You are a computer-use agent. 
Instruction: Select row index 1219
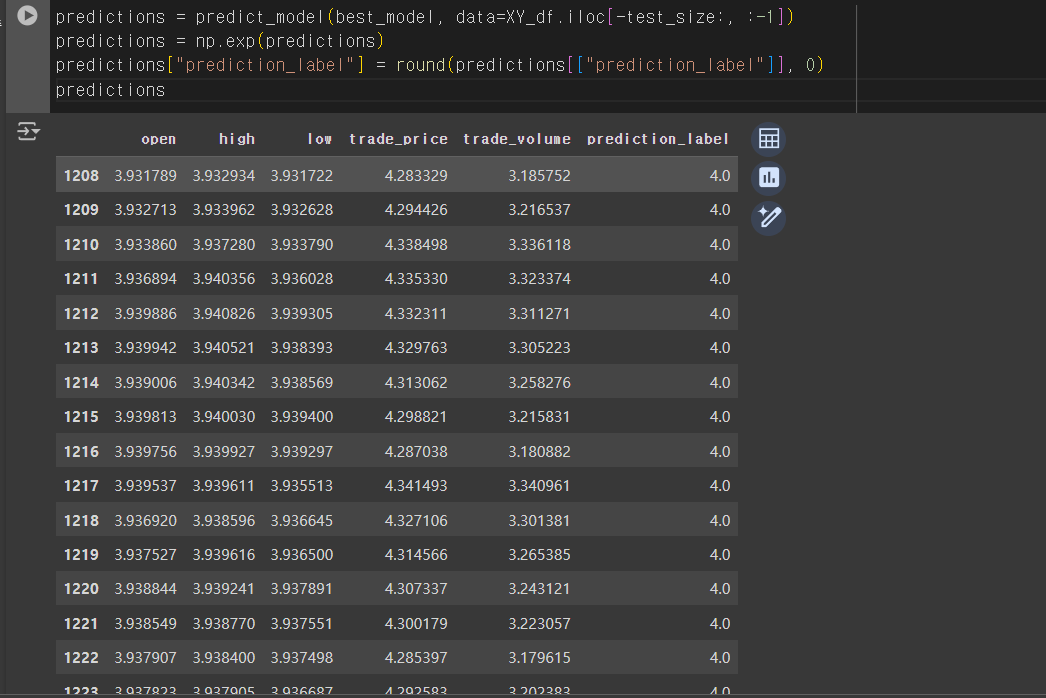pyautogui.click(x=81, y=555)
